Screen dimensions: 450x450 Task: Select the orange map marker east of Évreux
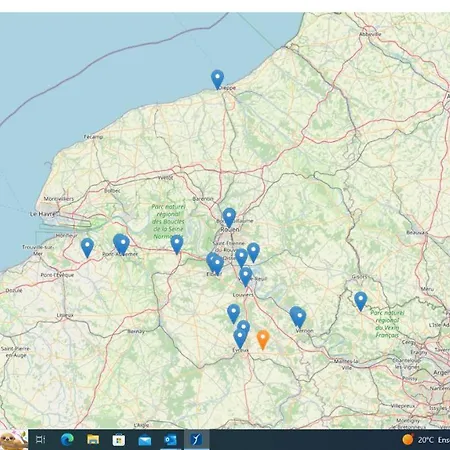point(263,339)
